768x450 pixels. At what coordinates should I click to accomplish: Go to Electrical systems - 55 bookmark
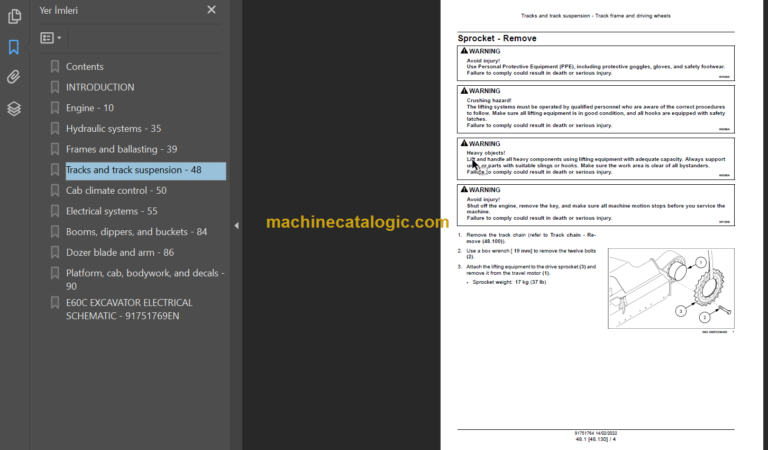point(112,211)
